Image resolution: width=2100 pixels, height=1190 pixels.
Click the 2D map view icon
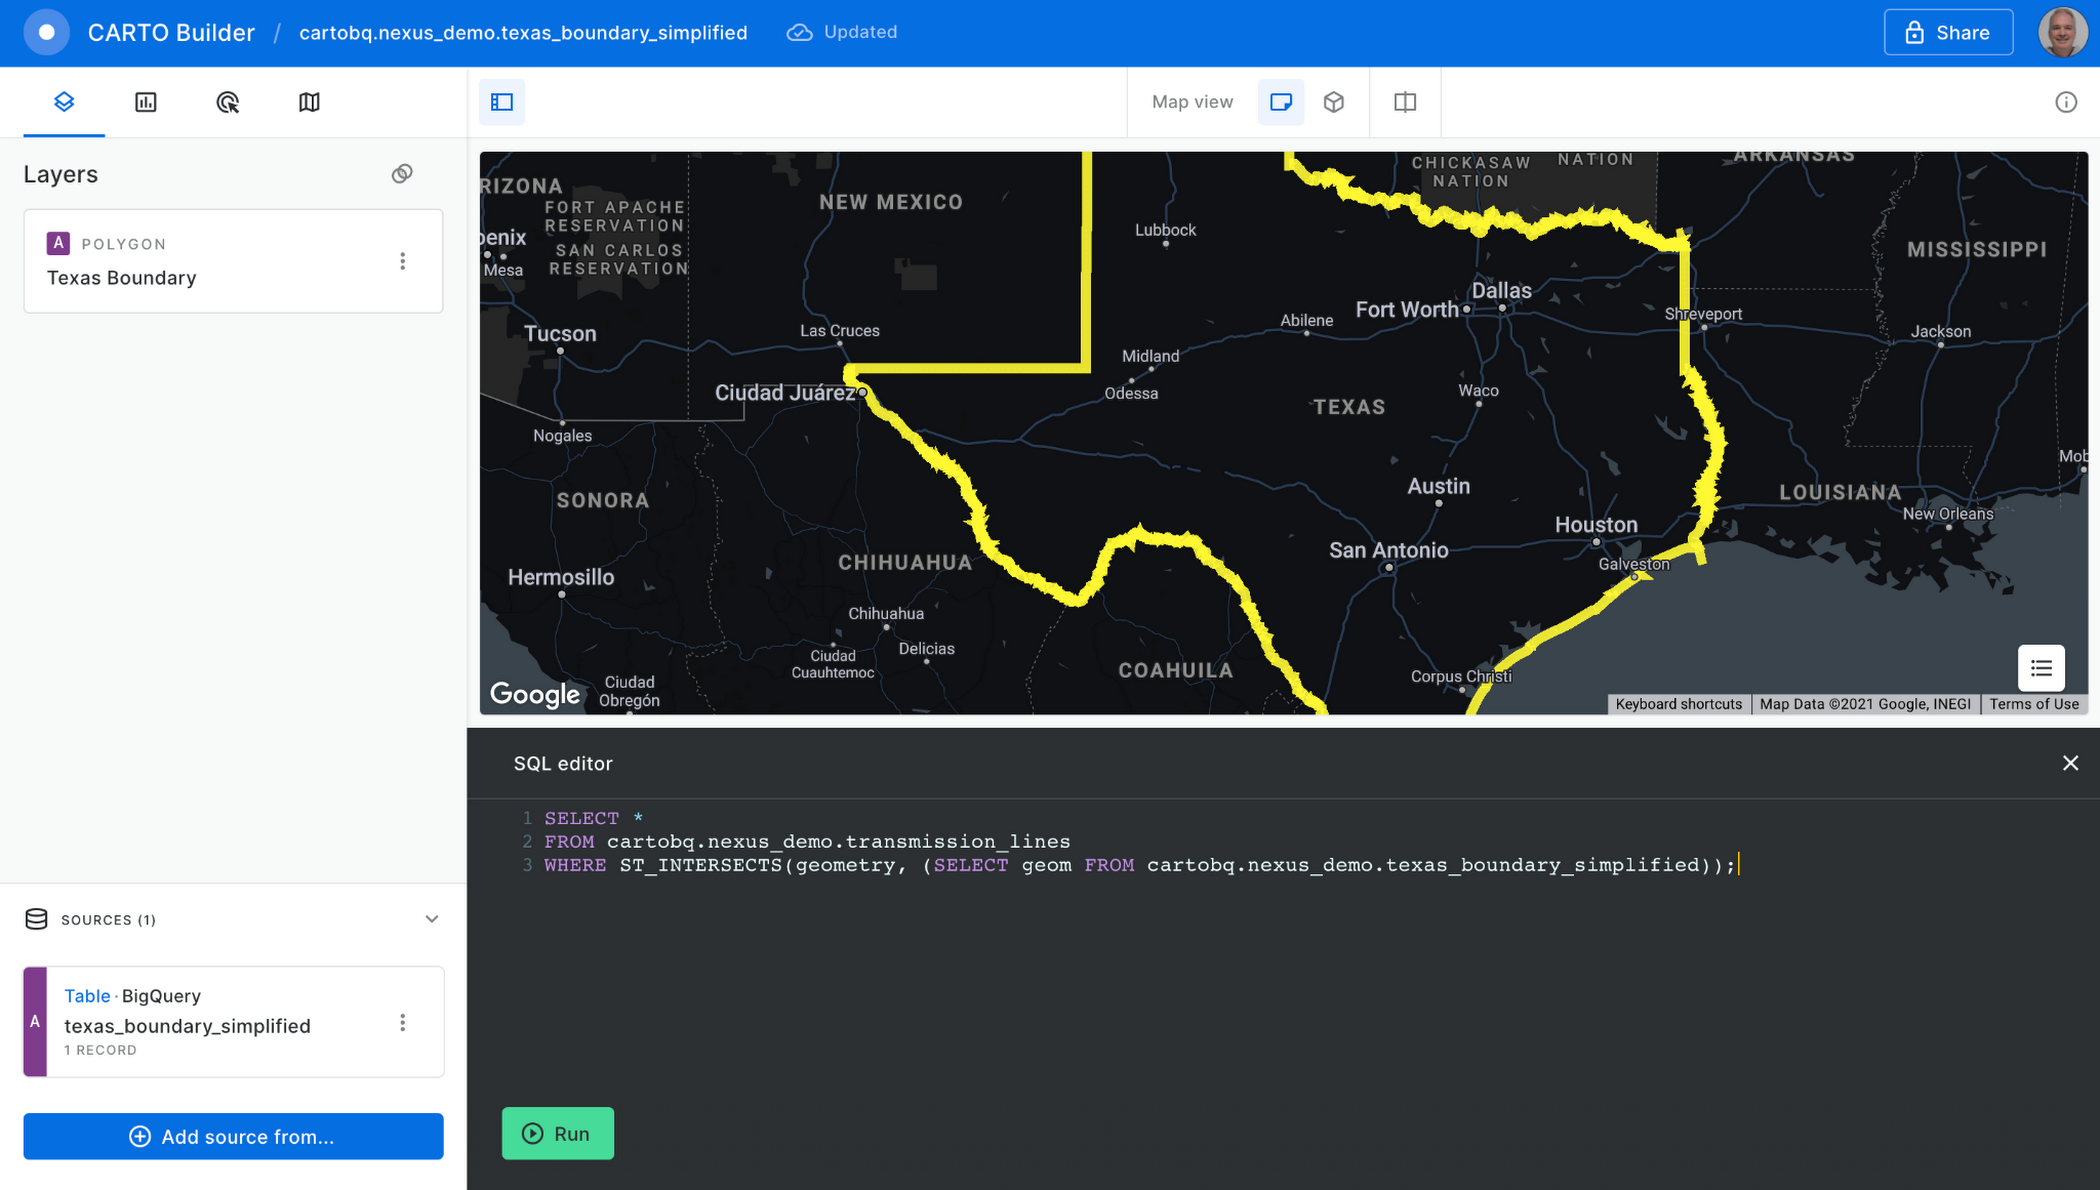pyautogui.click(x=1281, y=101)
